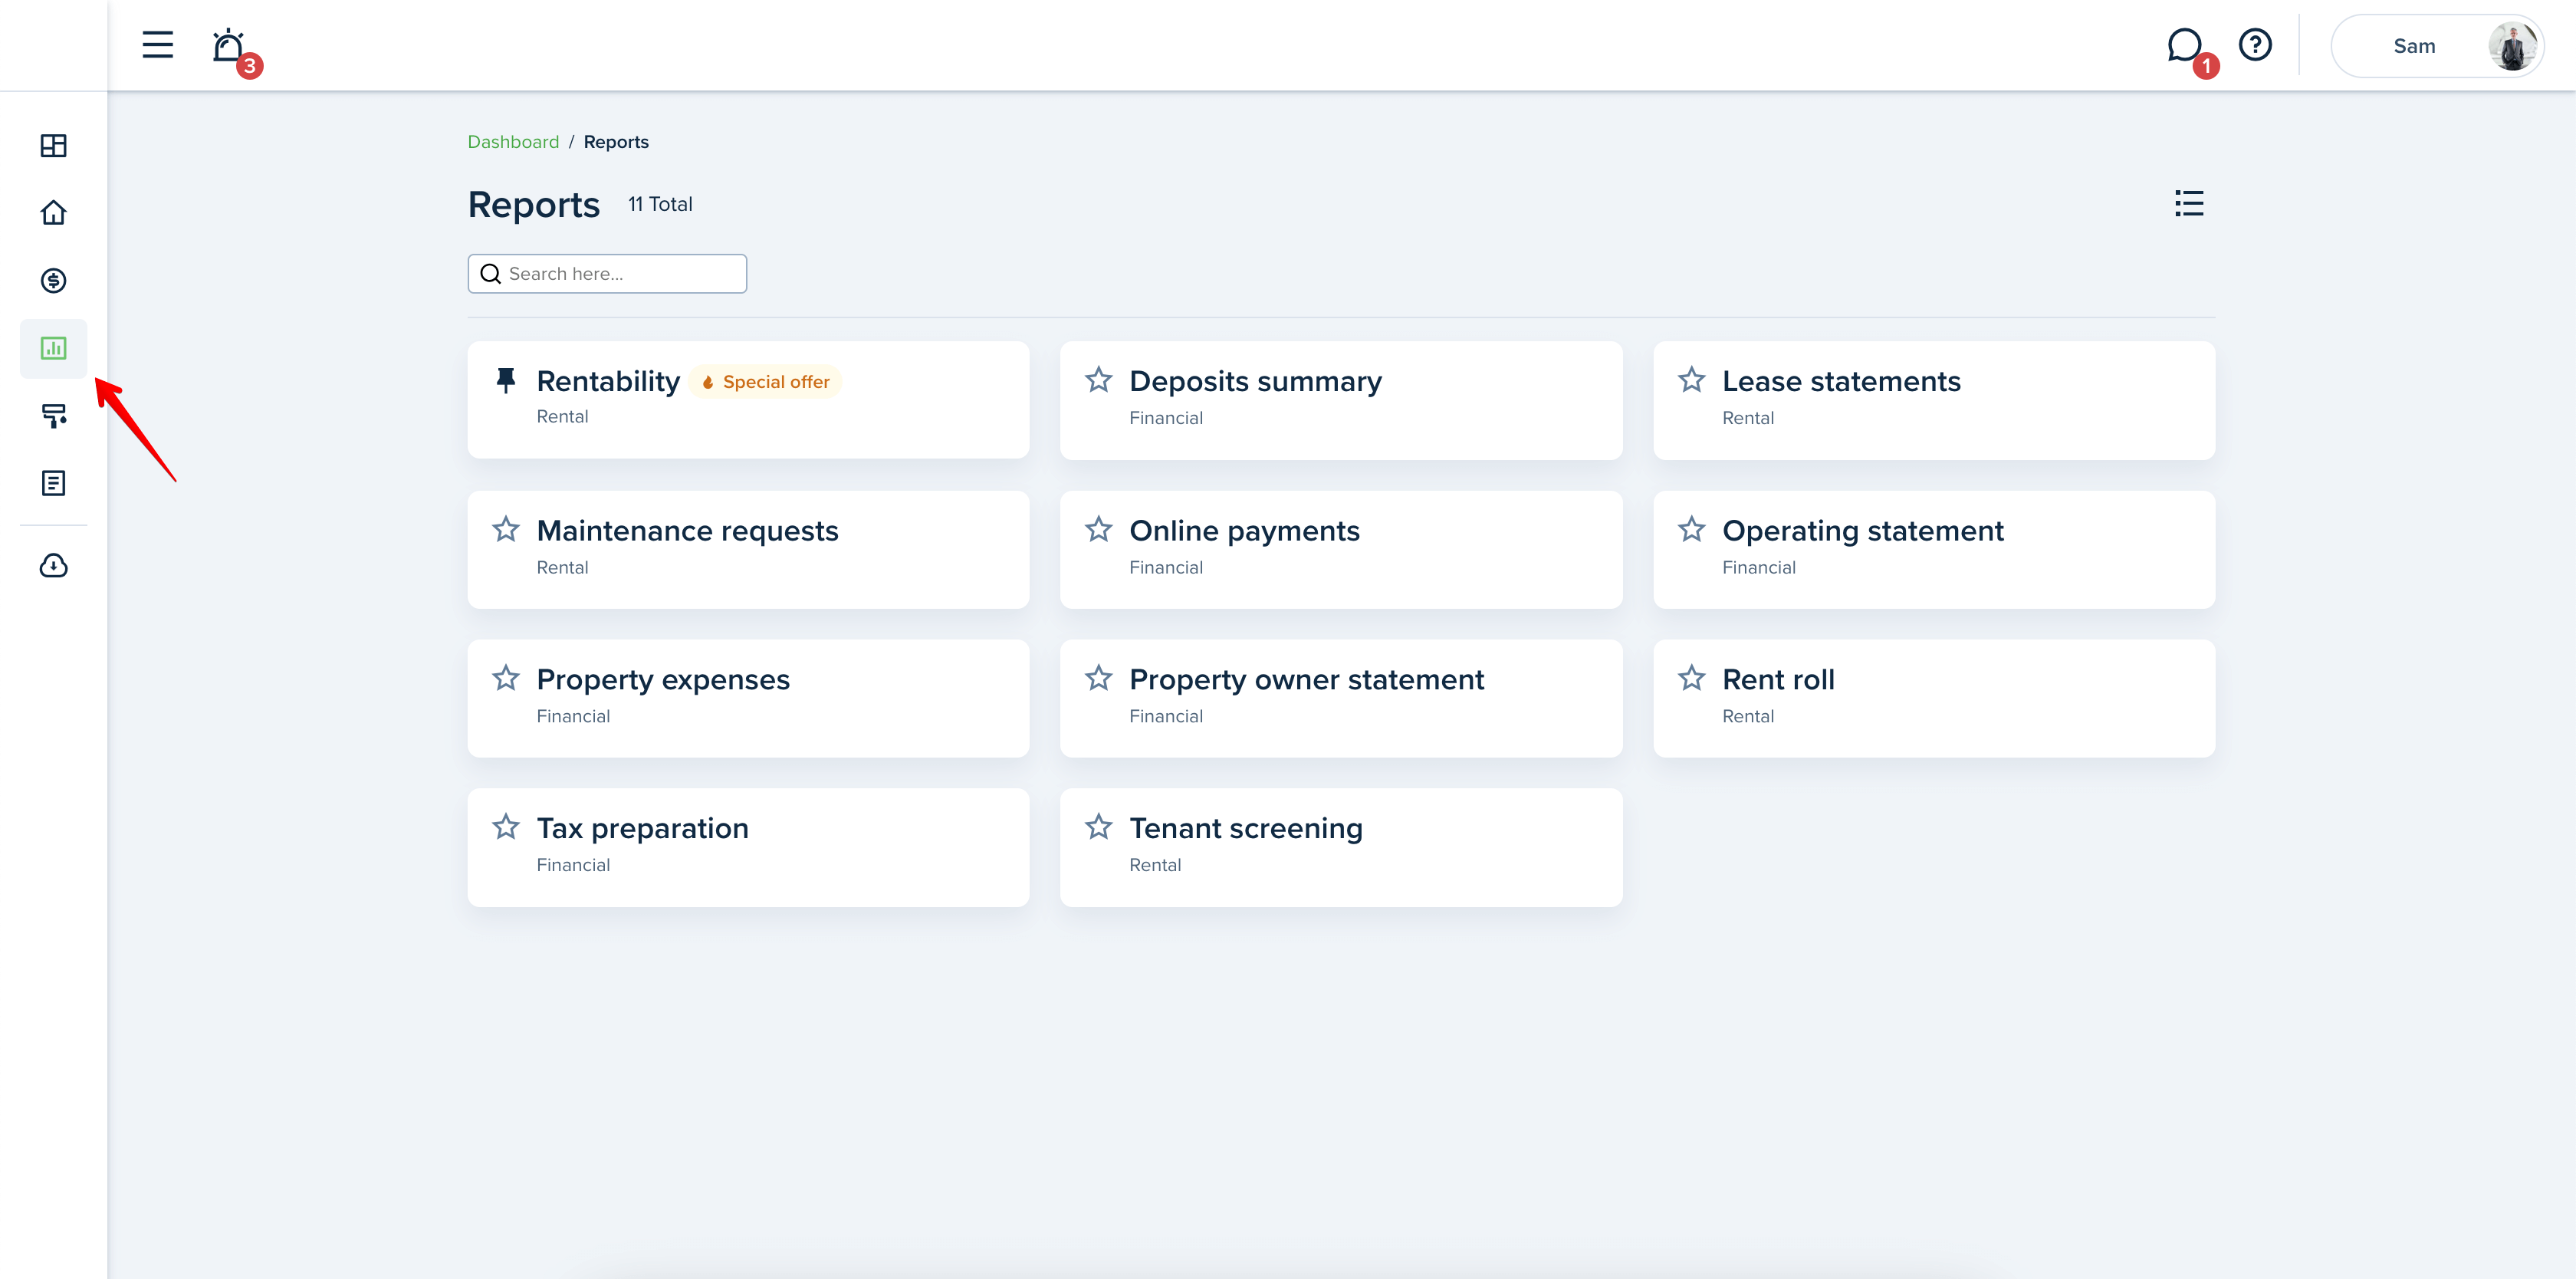Star the Maintenance requests report
The height and width of the screenshot is (1279, 2576).
tap(506, 529)
